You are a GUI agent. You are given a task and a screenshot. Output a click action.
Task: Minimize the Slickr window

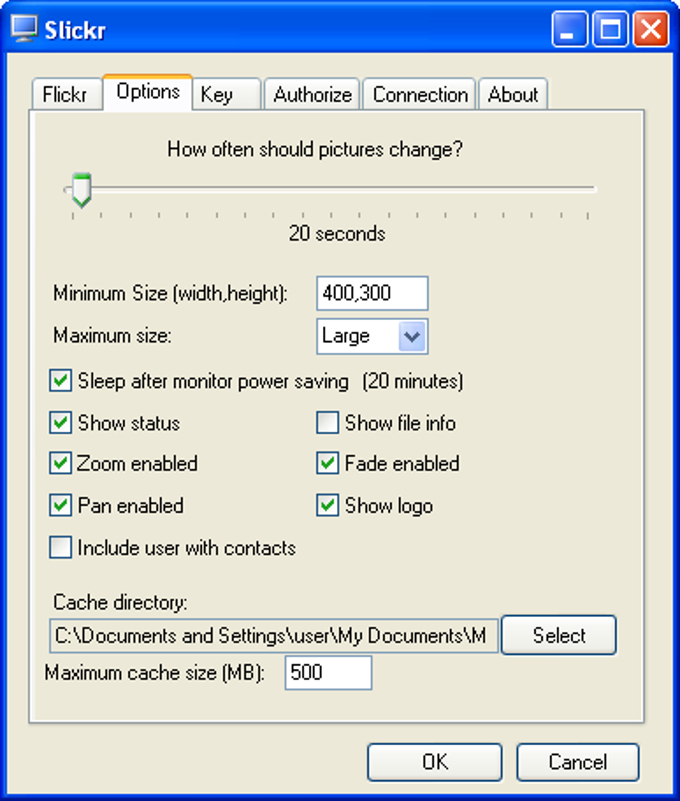click(569, 29)
